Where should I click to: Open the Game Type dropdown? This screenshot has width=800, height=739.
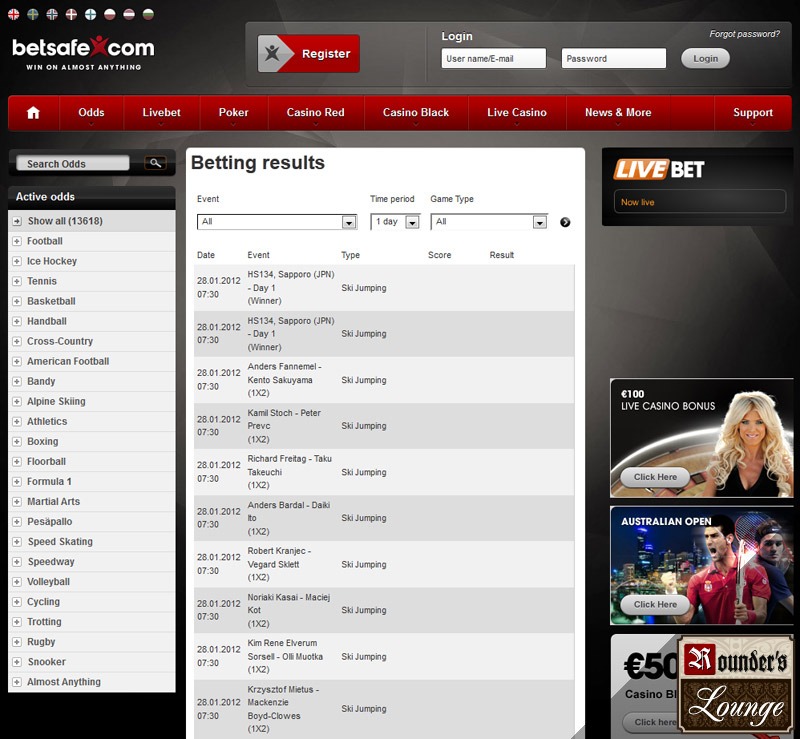[489, 222]
